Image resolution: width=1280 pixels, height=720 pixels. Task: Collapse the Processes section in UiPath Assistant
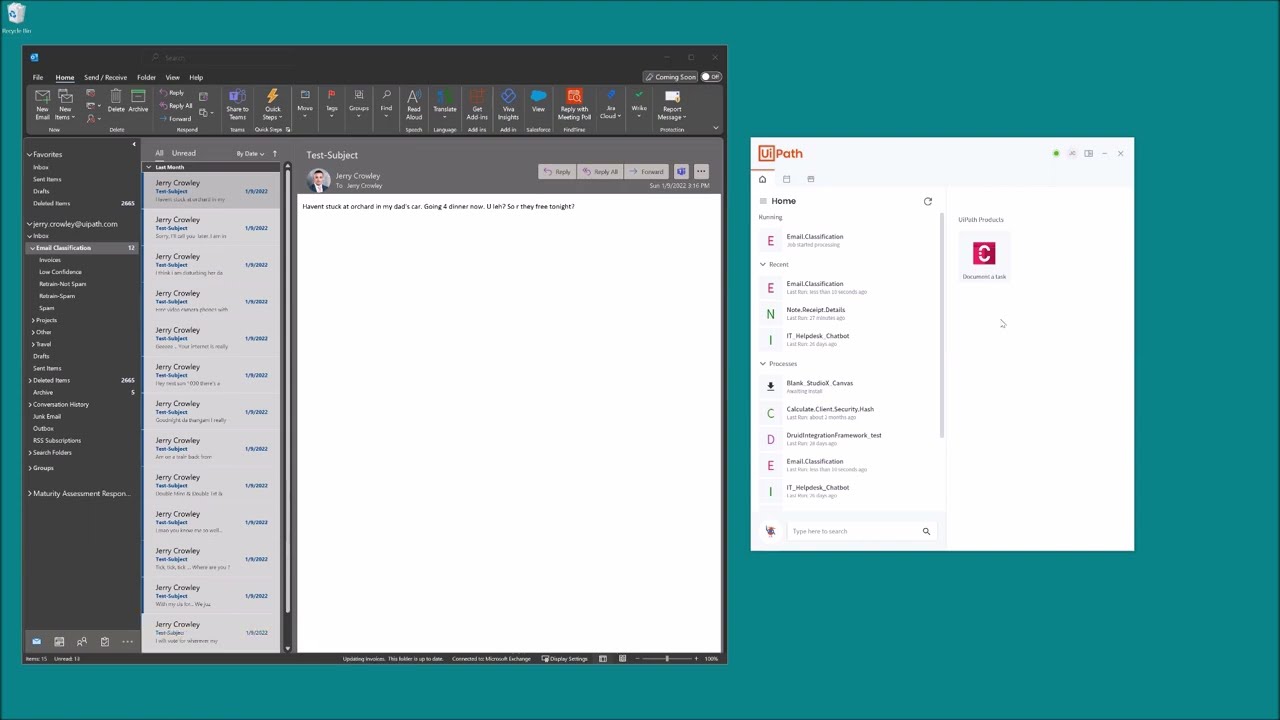763,364
